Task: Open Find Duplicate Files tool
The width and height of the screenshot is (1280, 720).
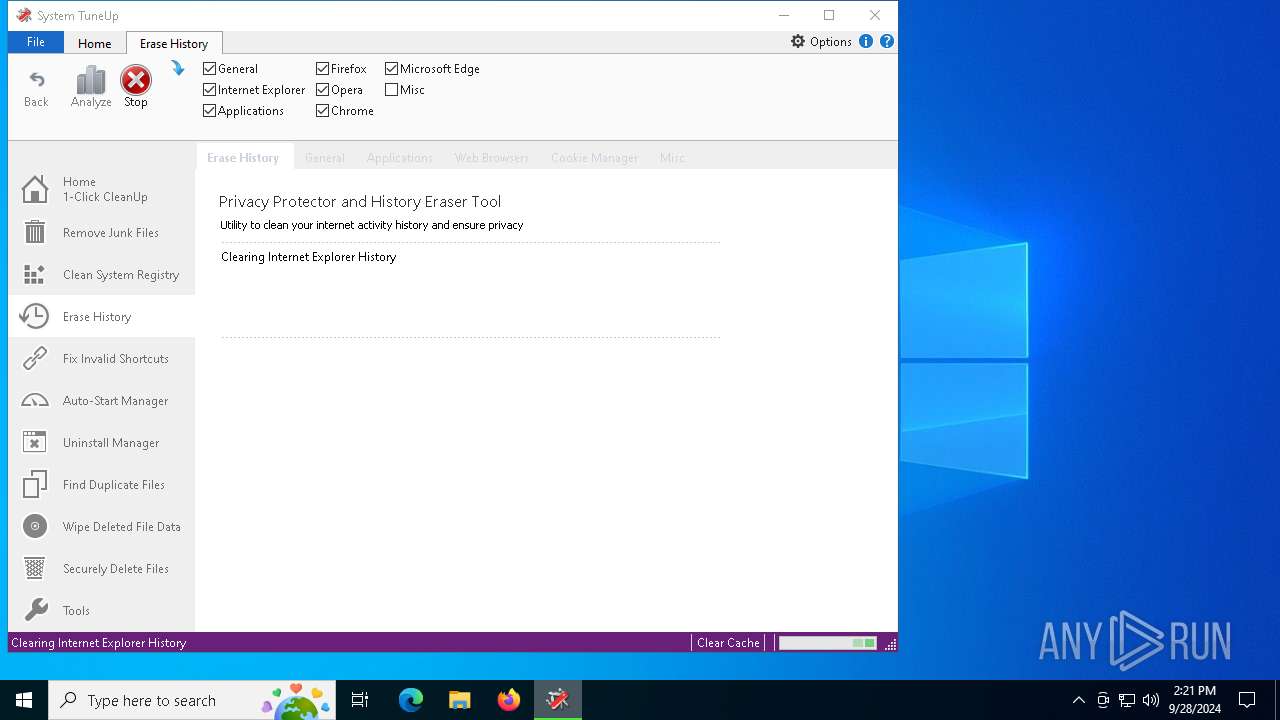Action: (x=101, y=484)
